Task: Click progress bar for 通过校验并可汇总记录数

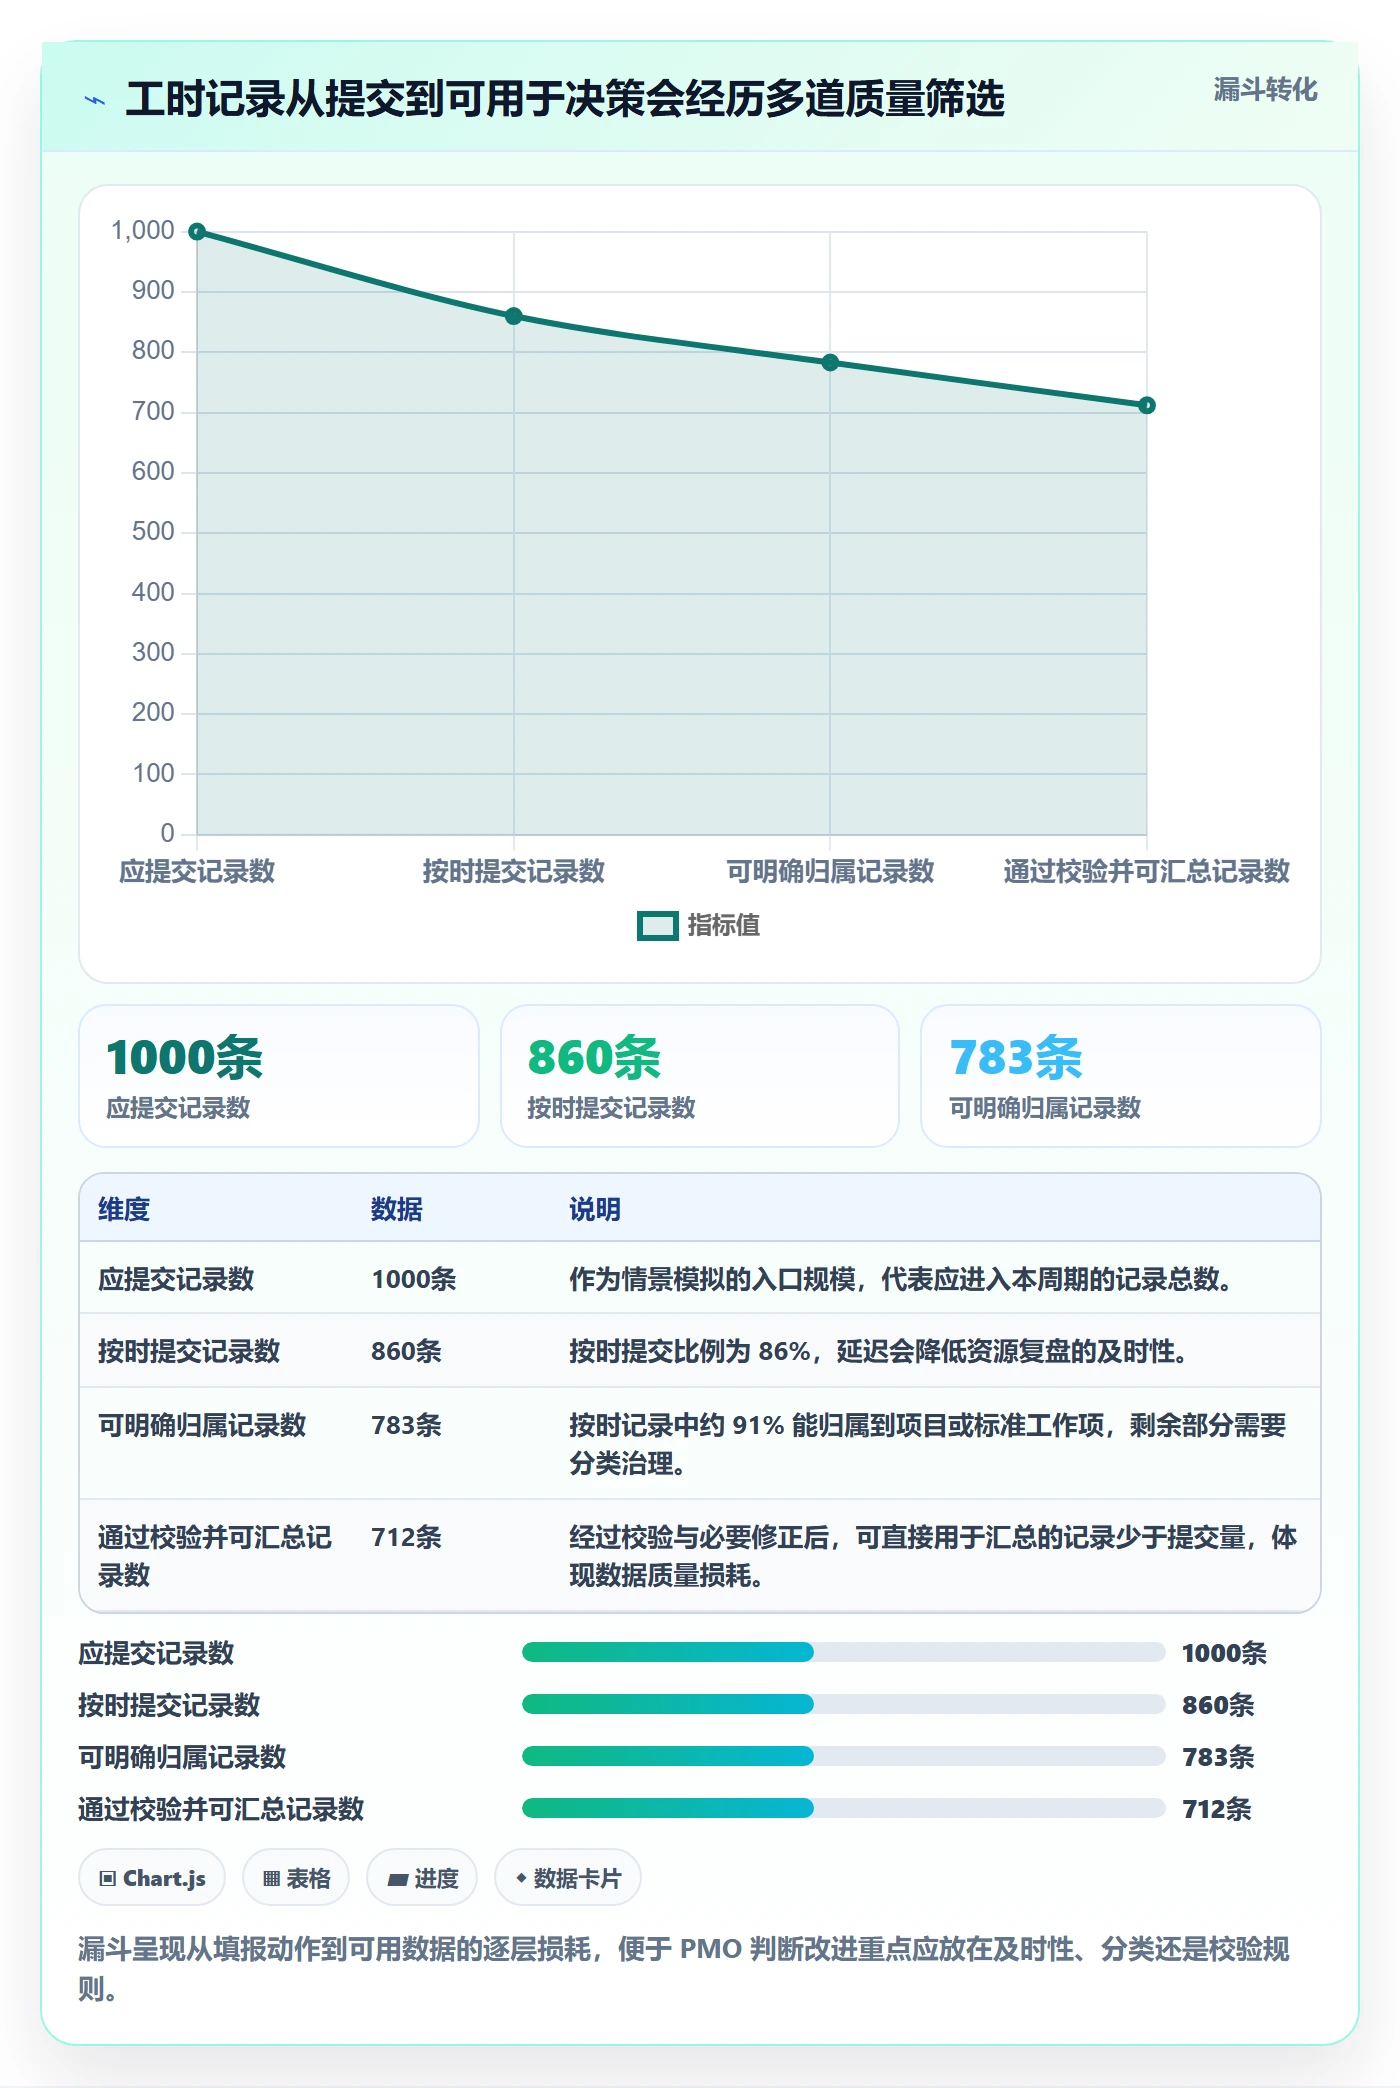Action: (x=843, y=1808)
